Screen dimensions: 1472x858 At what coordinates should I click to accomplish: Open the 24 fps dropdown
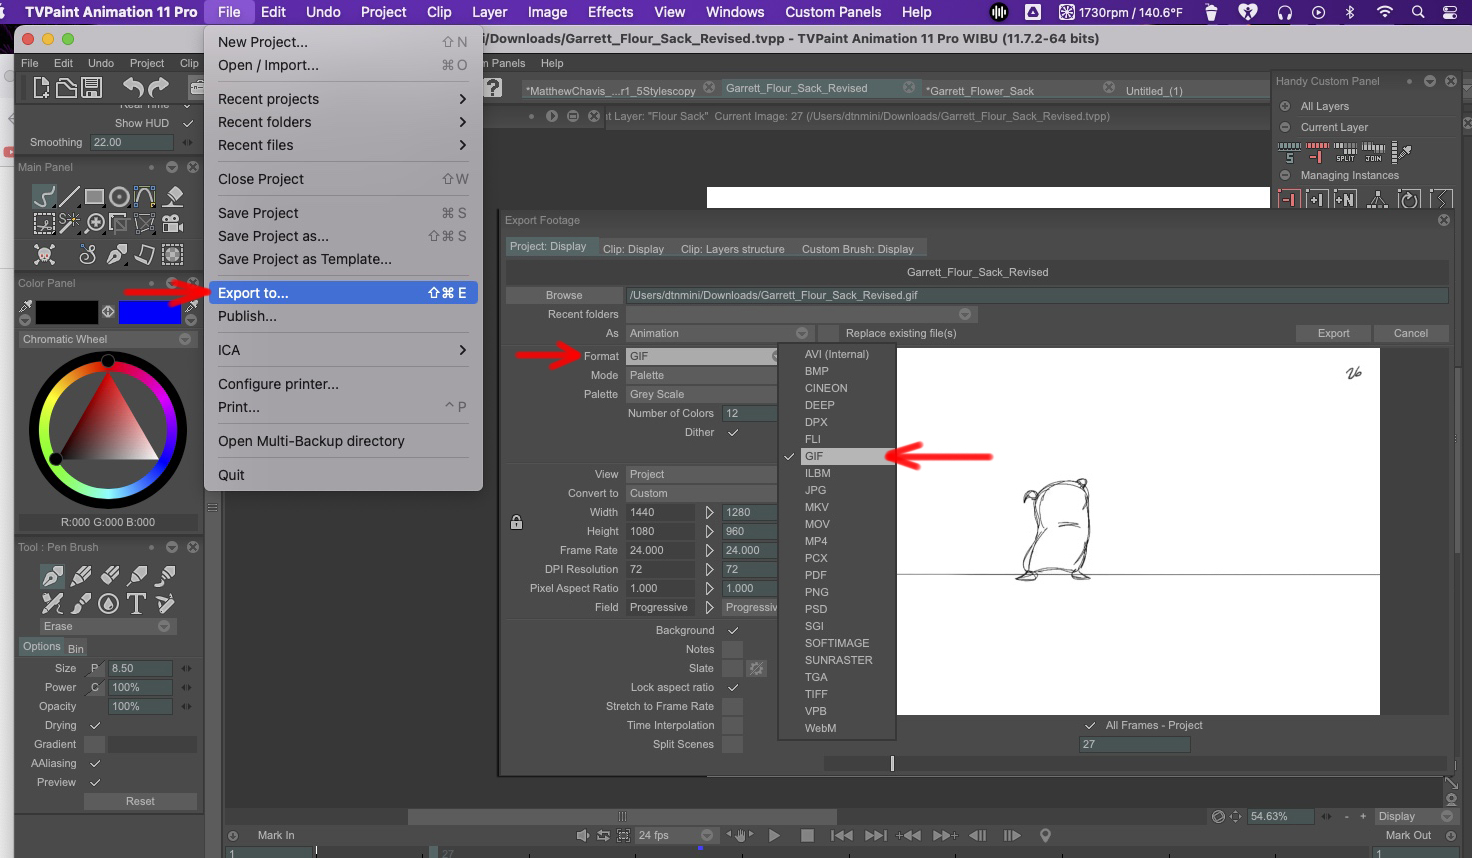click(x=677, y=835)
